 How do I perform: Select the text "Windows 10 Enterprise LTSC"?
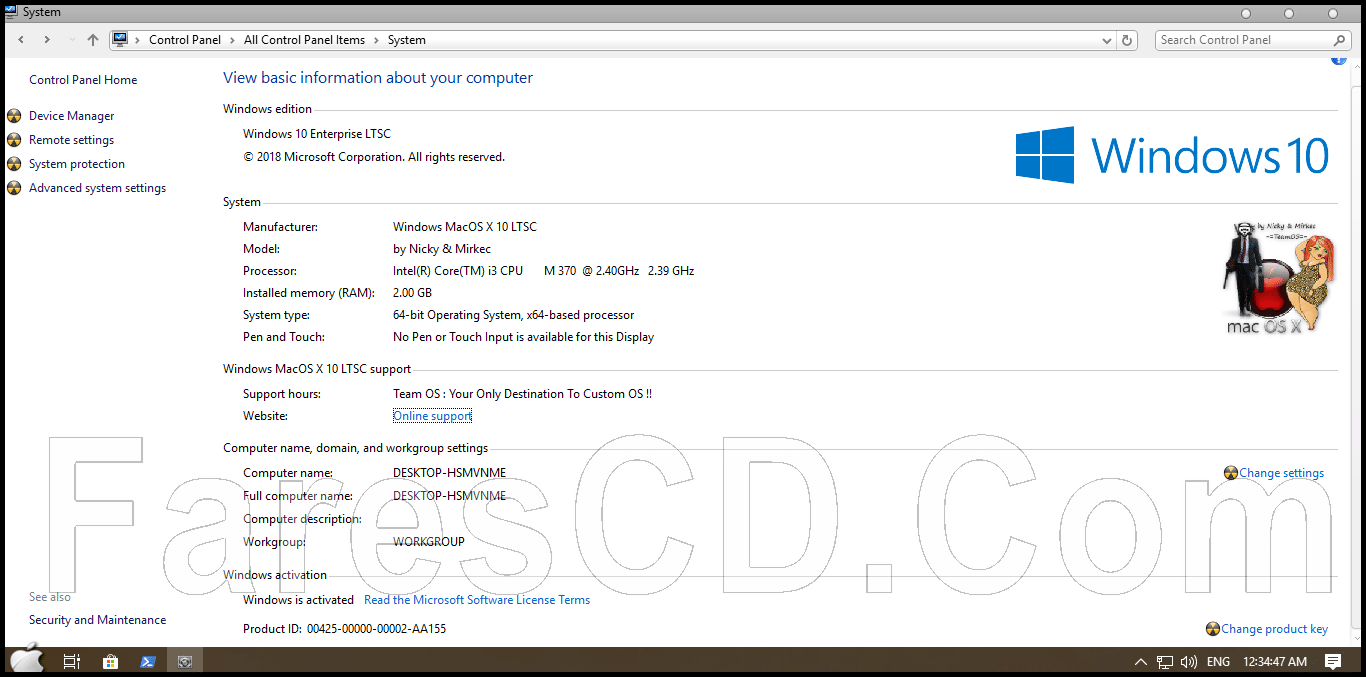point(317,134)
